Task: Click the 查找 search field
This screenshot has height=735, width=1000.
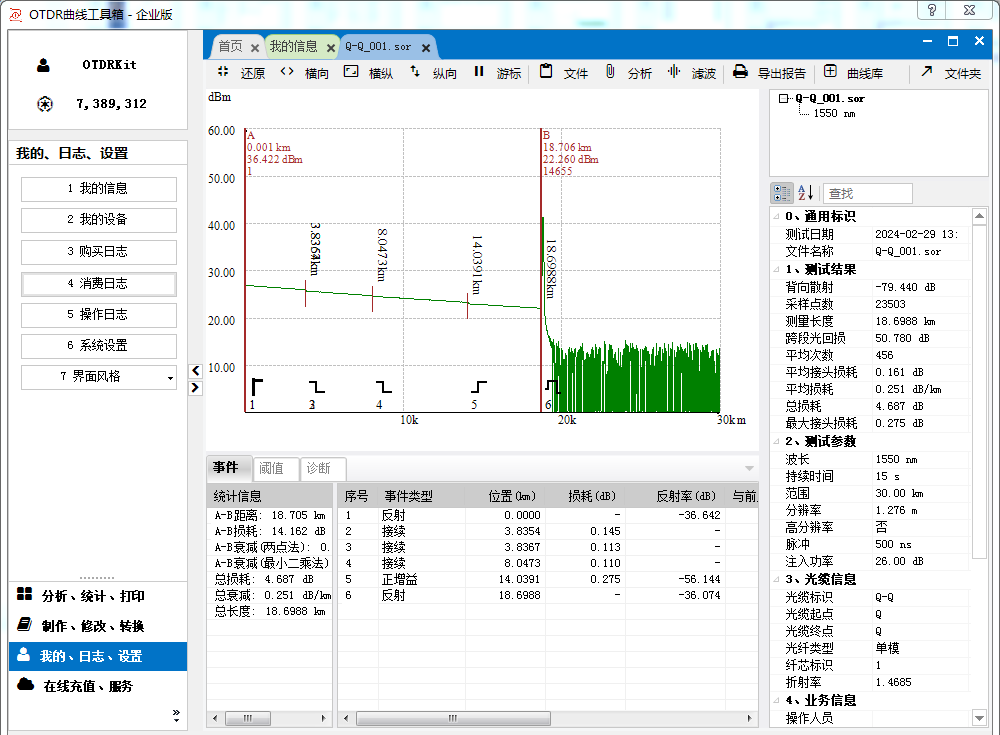Action: click(867, 193)
